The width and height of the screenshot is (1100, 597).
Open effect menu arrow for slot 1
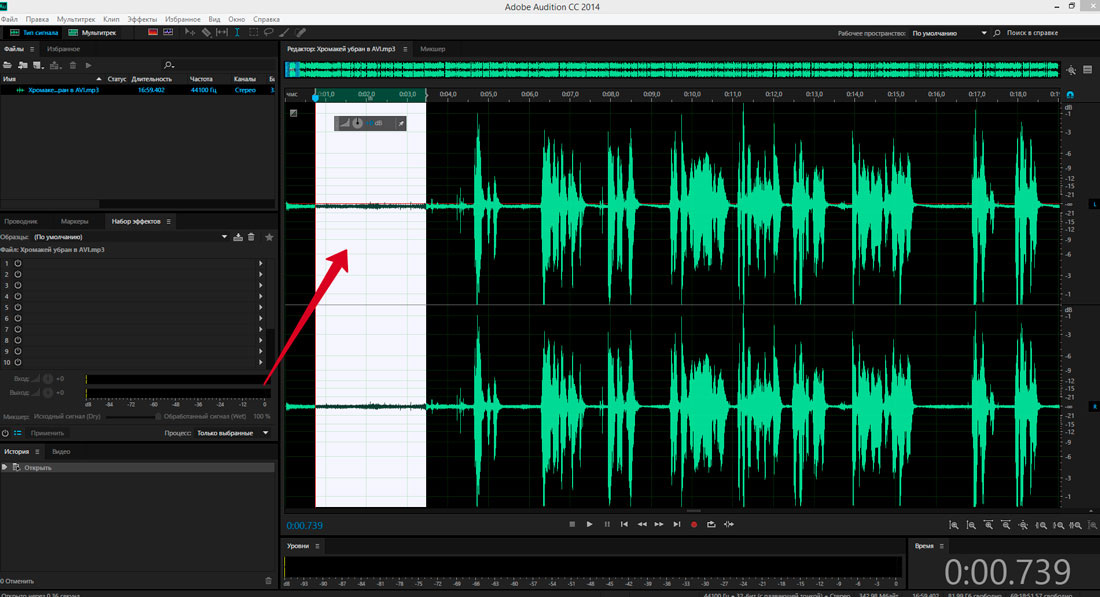pos(260,264)
